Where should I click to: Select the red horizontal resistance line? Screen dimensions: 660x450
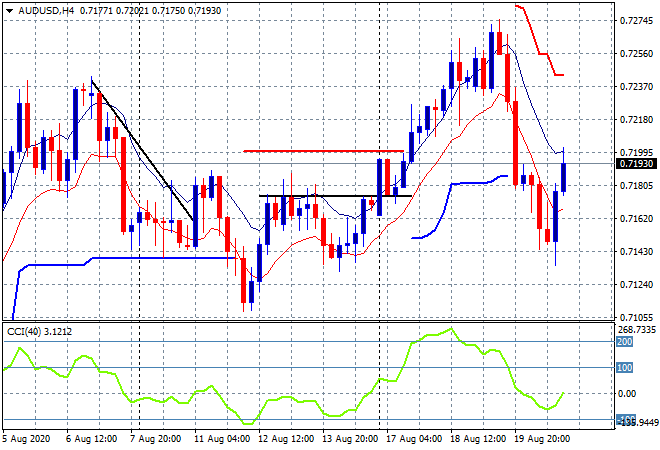(x=324, y=151)
